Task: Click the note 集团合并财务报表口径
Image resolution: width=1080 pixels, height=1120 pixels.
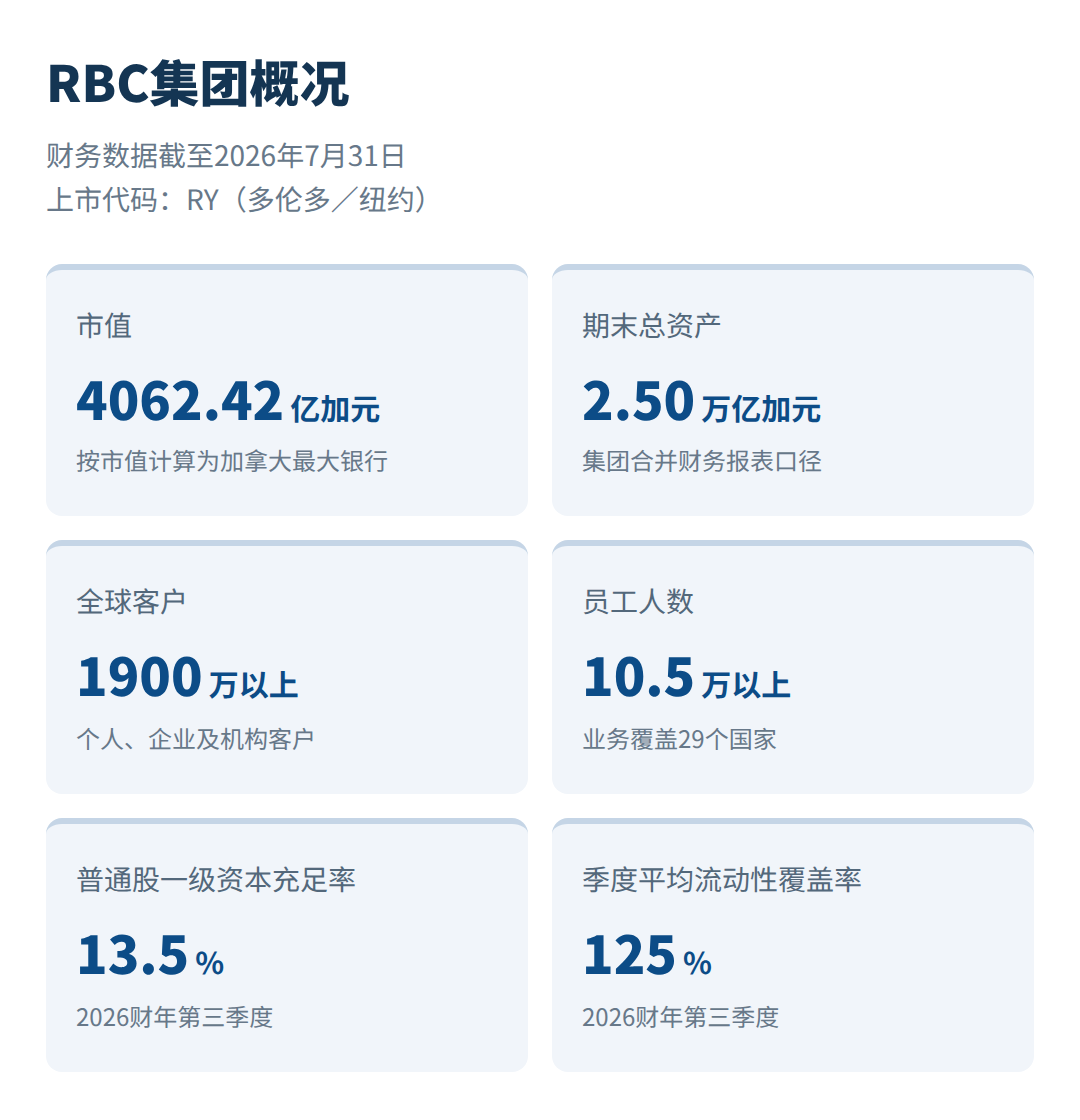Action: (701, 461)
